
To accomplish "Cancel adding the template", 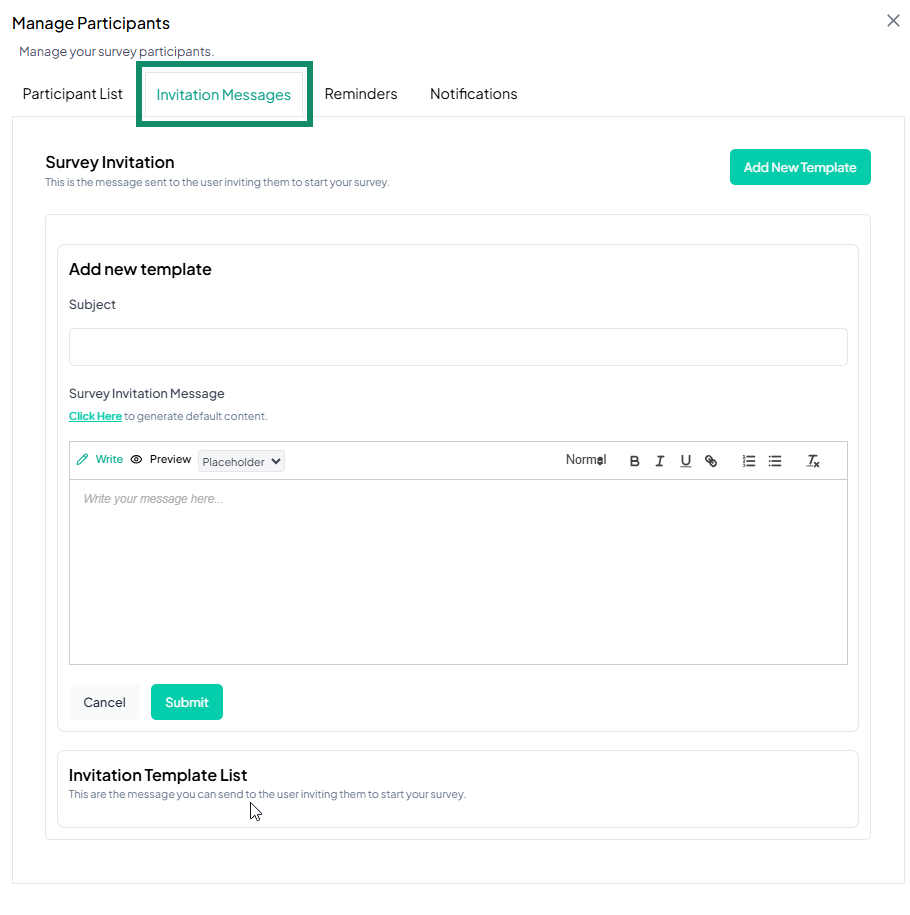I will point(105,702).
